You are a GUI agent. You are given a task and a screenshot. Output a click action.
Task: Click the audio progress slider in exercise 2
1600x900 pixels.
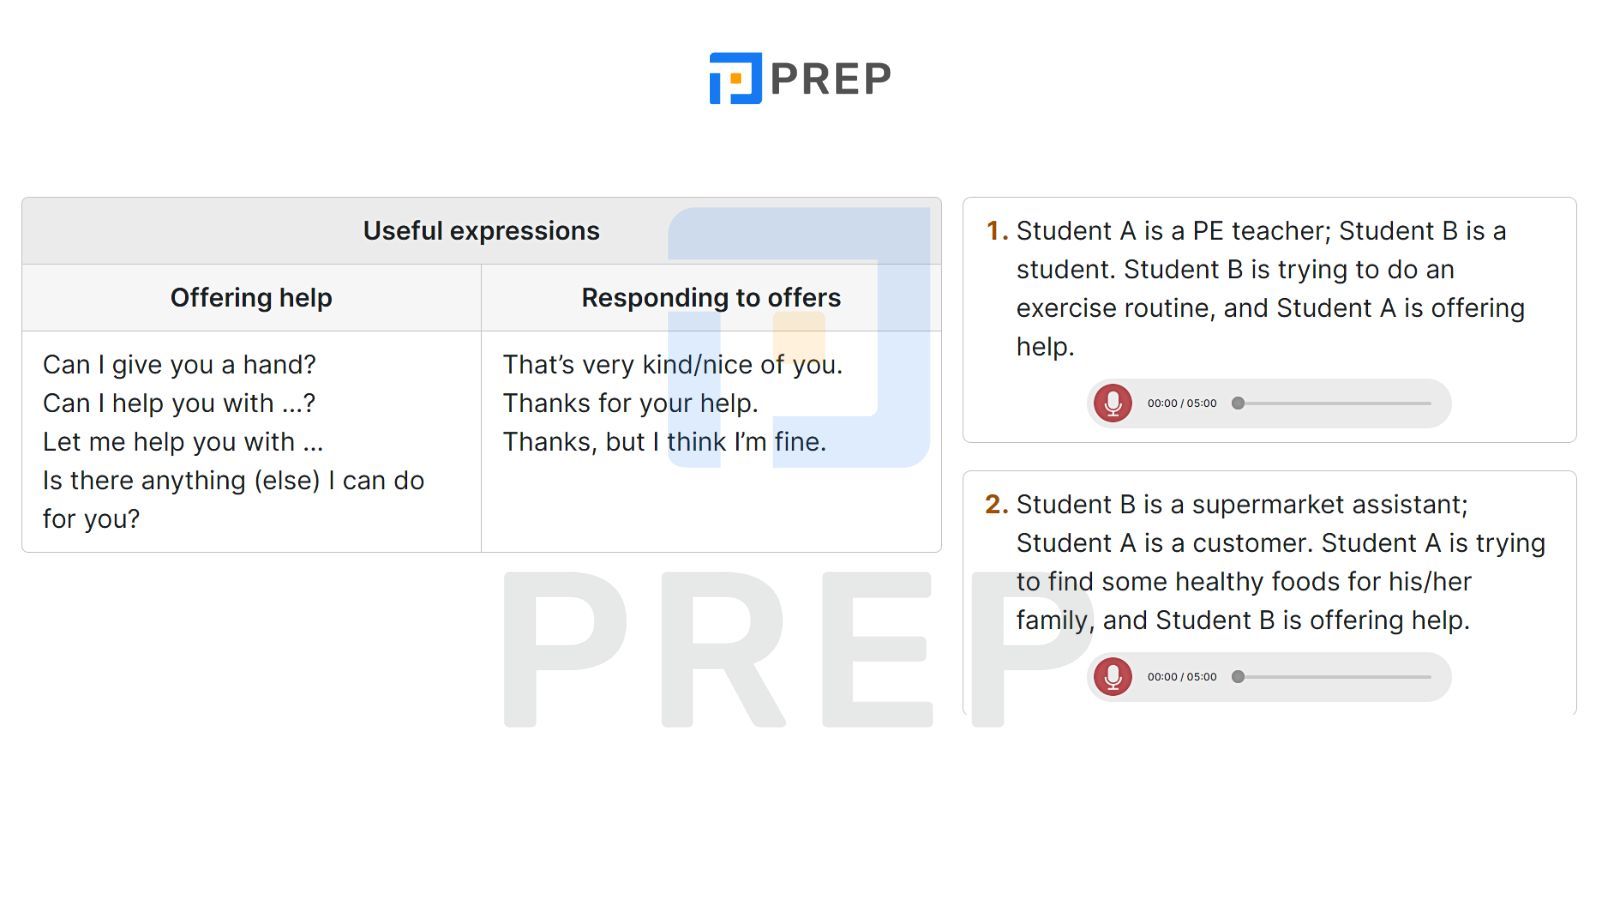click(1334, 677)
